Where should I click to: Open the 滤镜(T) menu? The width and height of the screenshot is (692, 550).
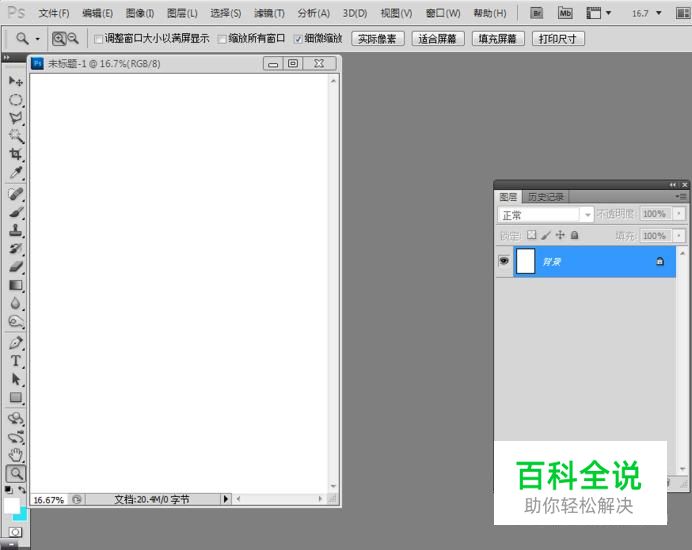coord(269,13)
